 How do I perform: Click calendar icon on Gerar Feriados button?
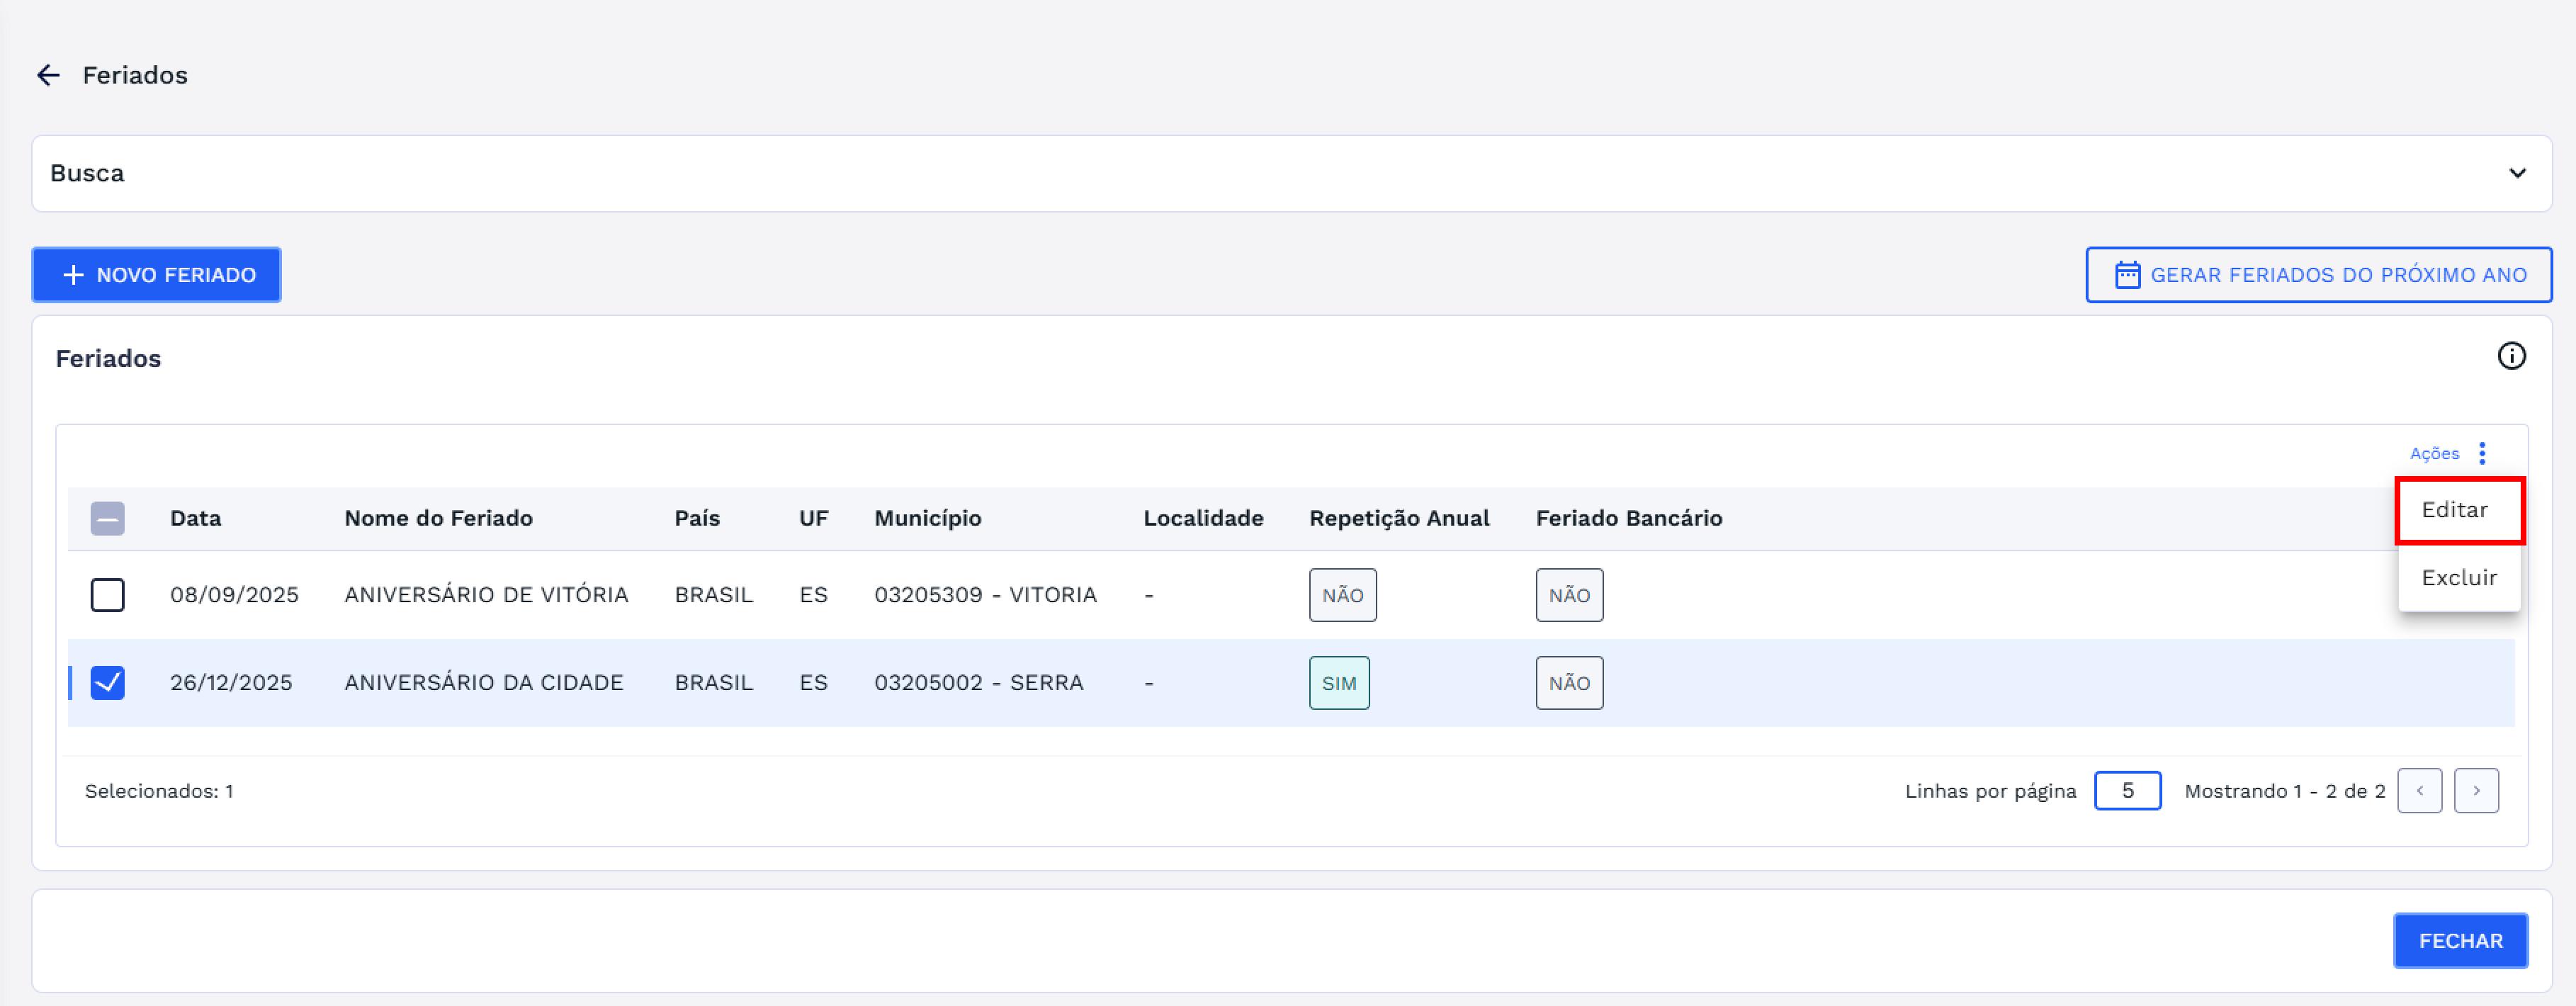click(x=2127, y=275)
